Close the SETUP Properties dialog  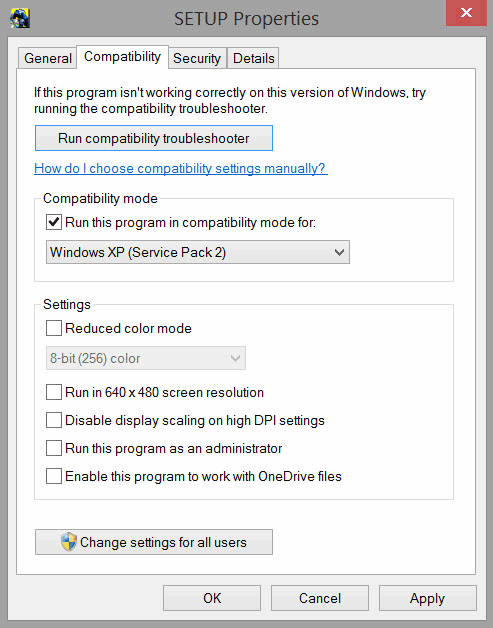point(466,13)
